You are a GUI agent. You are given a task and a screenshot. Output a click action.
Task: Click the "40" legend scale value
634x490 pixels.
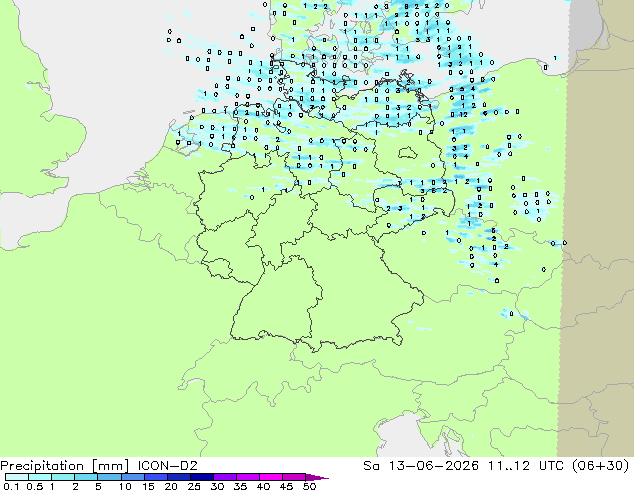click(263, 486)
